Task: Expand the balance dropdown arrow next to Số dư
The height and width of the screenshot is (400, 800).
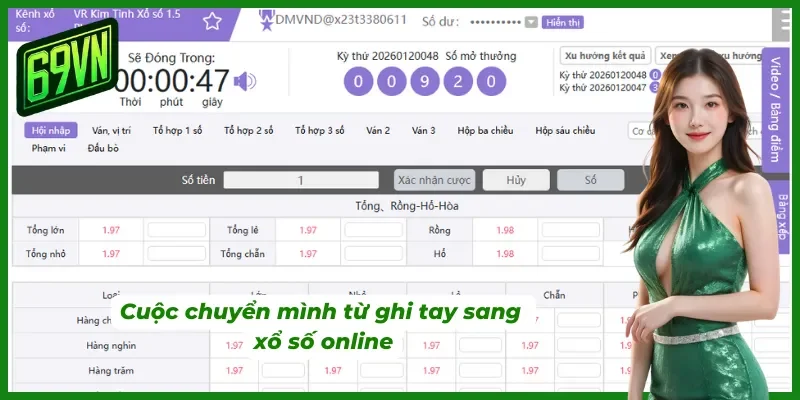Action: [531, 22]
